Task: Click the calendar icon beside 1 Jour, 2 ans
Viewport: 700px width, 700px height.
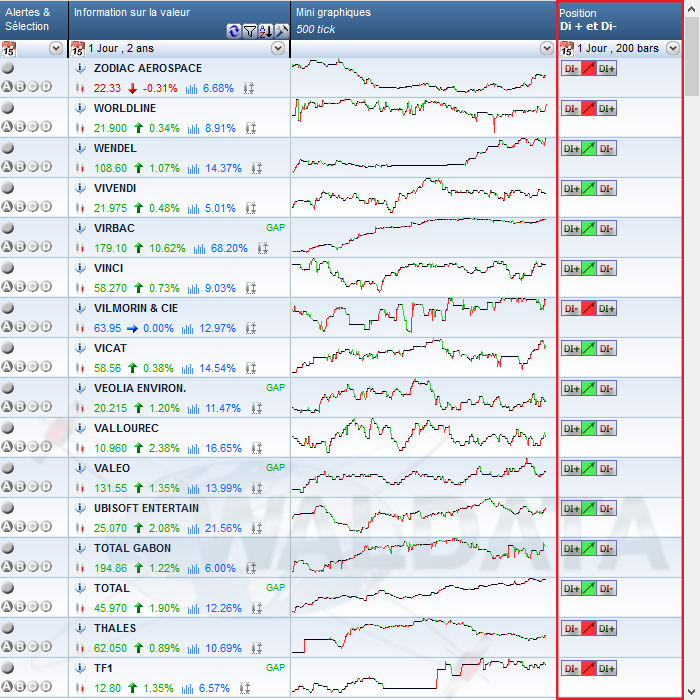Action: coord(78,48)
